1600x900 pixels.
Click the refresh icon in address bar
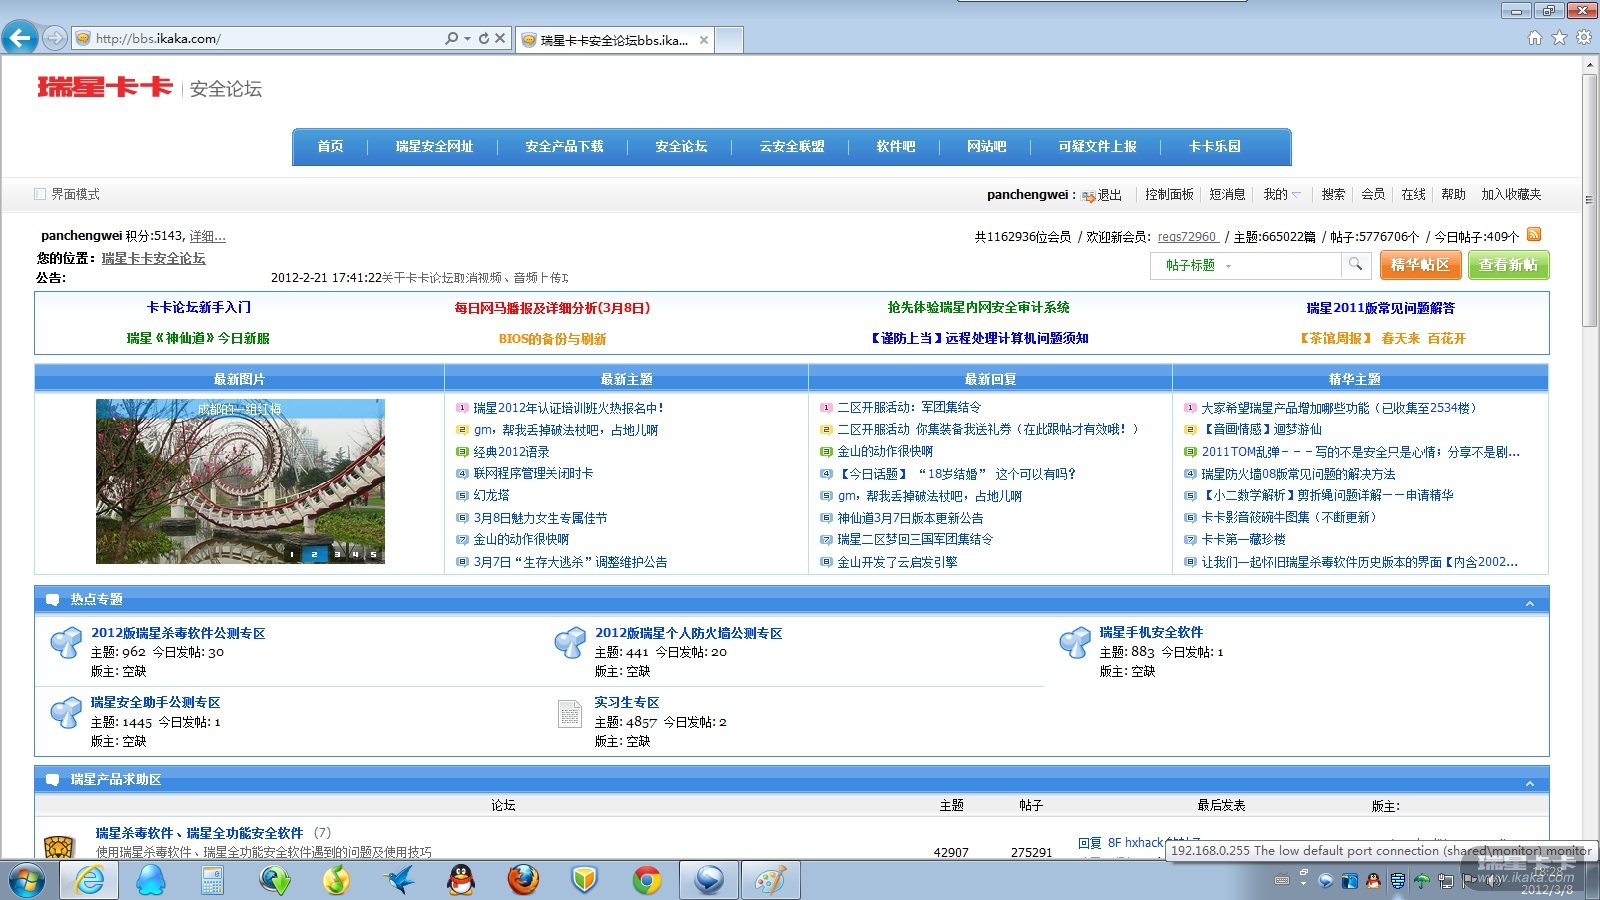484,38
